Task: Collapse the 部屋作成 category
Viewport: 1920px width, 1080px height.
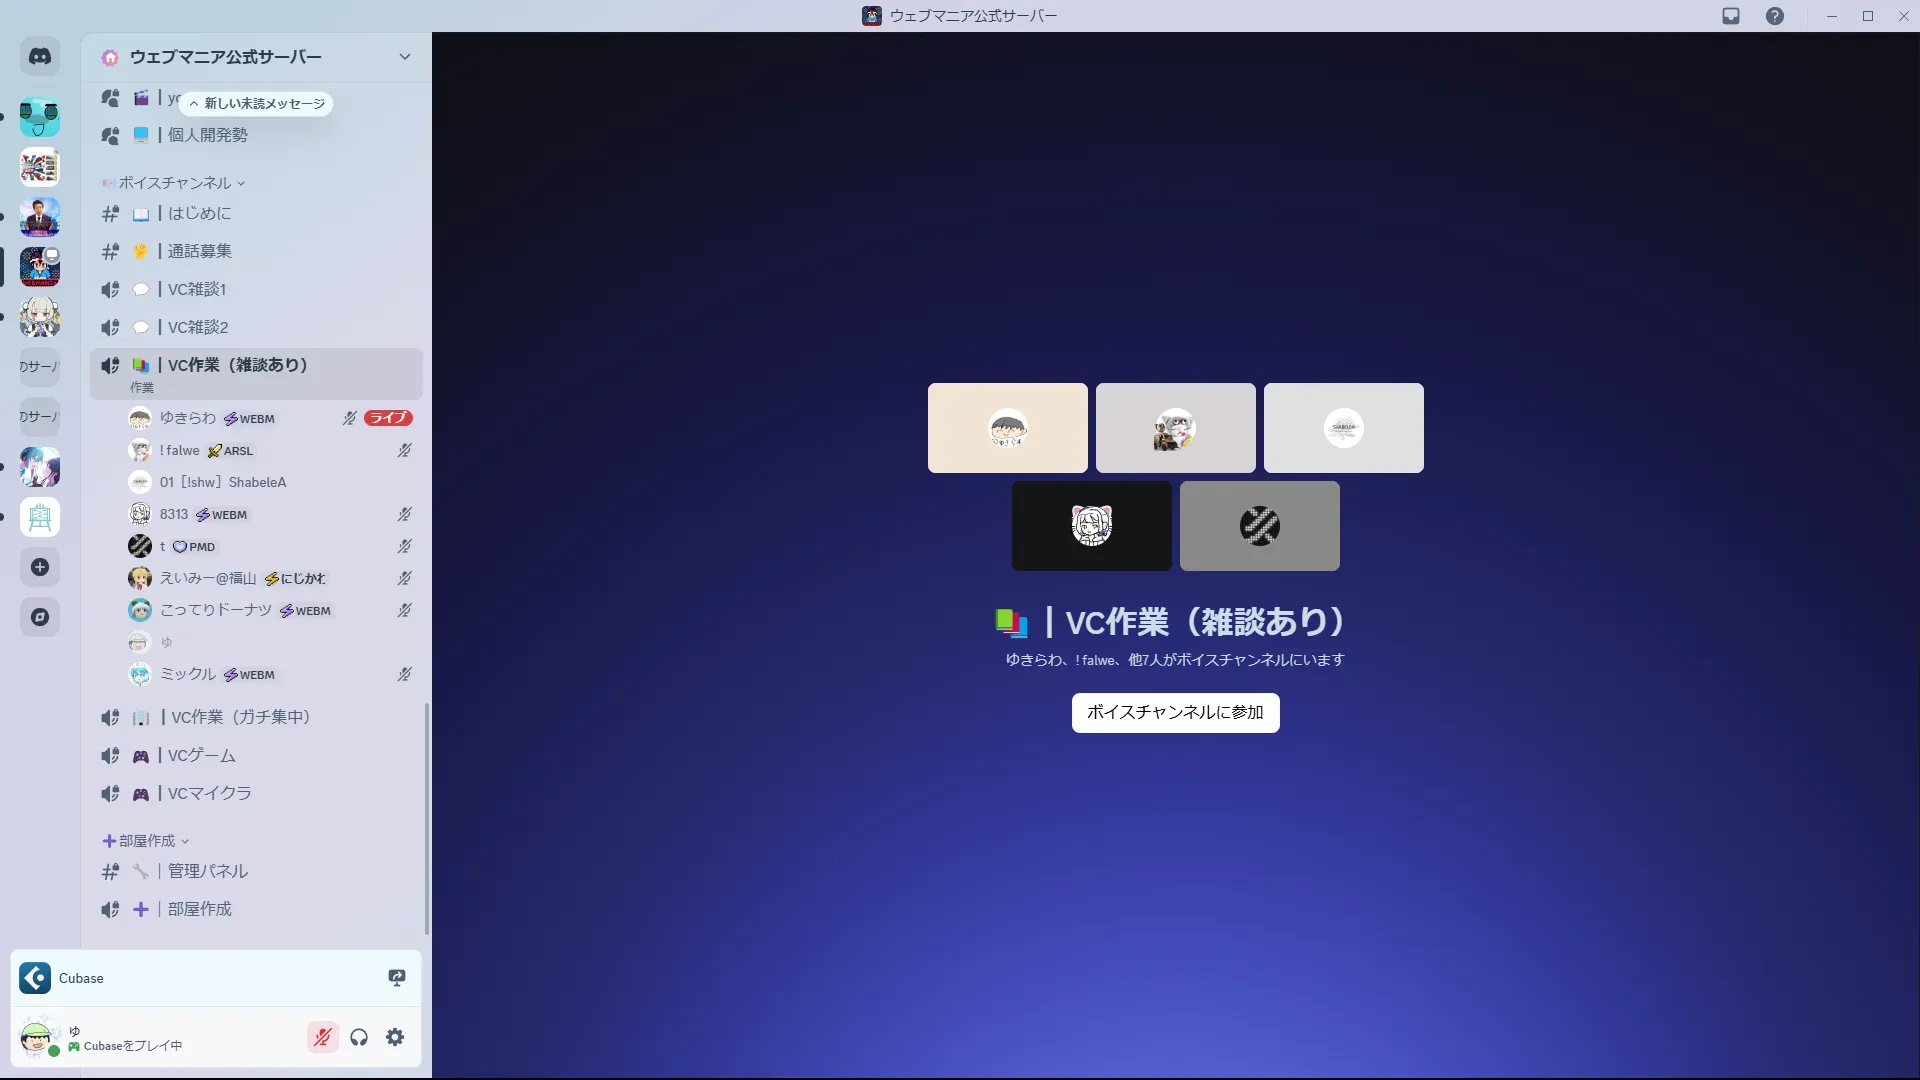Action: 147,841
